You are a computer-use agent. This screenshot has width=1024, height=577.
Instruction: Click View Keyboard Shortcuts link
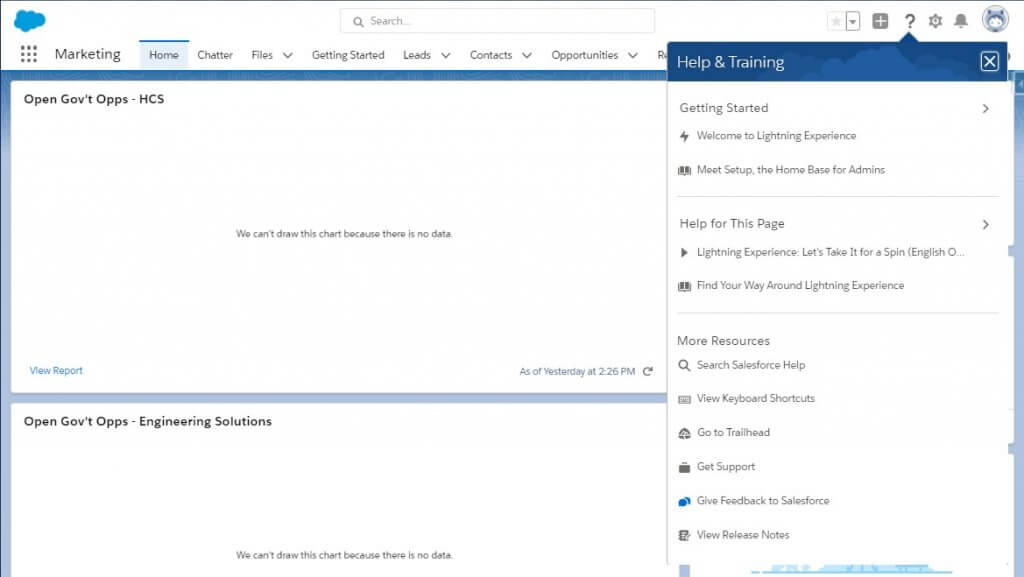756,398
